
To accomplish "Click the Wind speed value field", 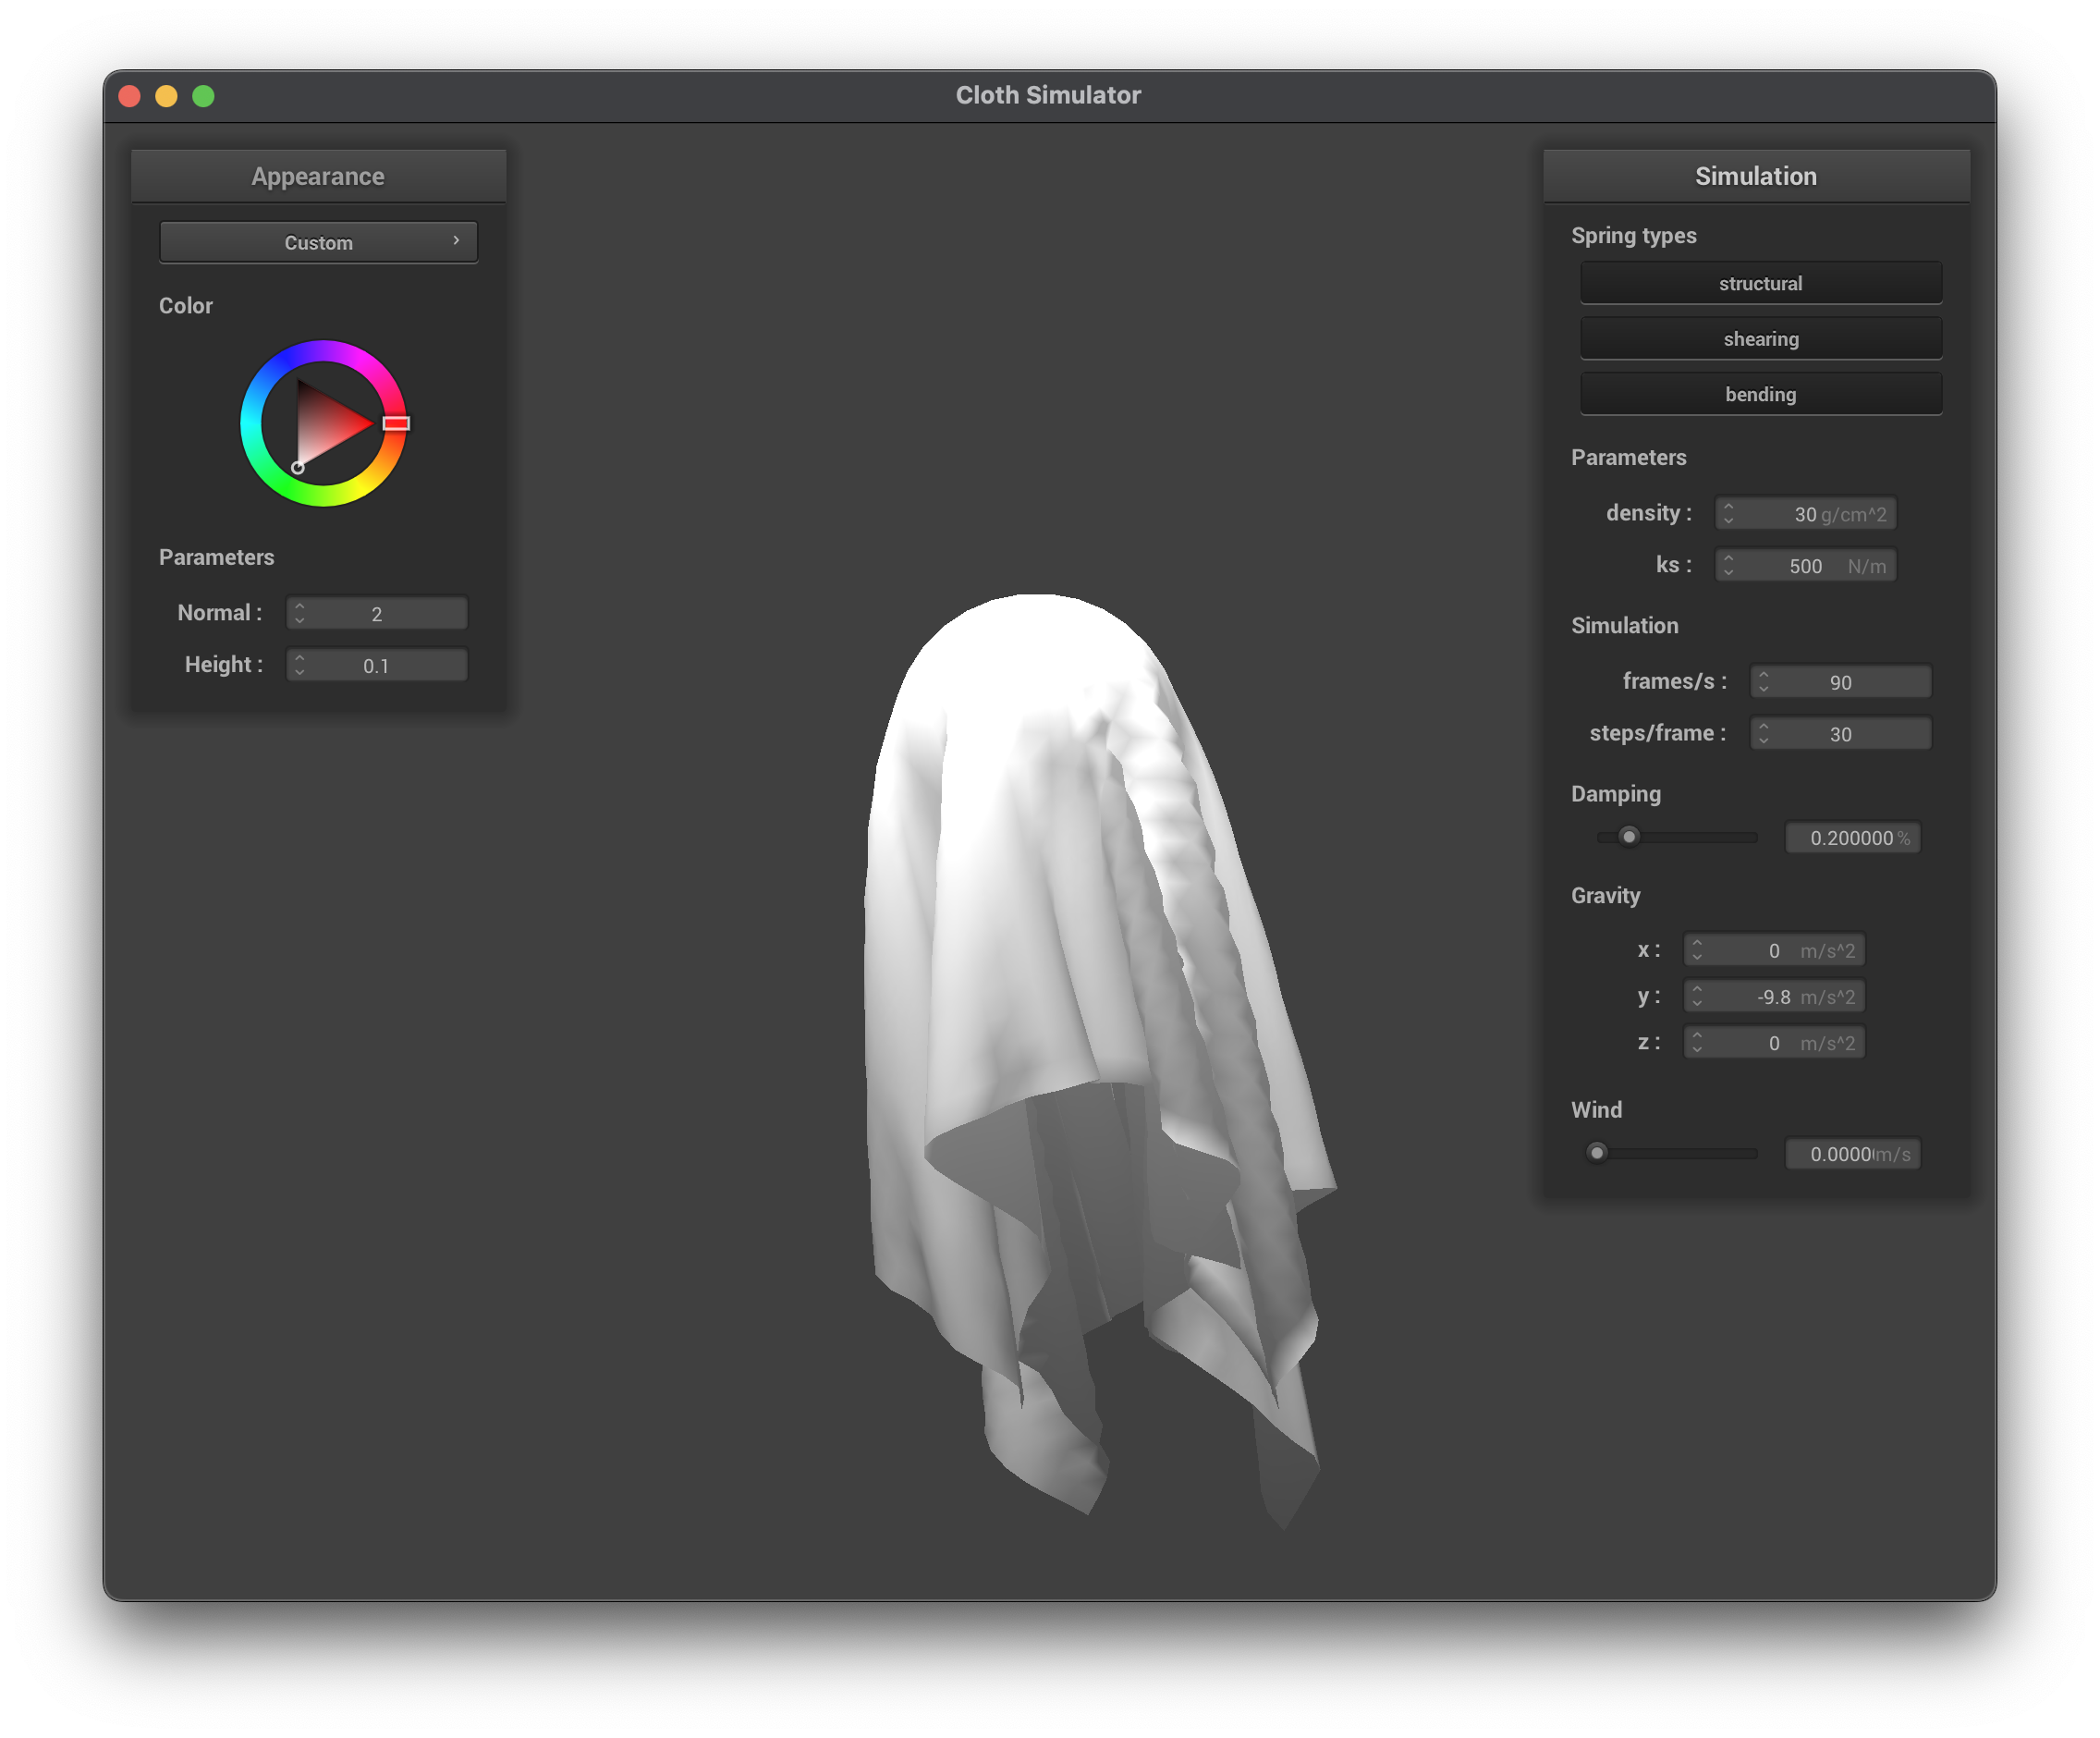I will pos(1852,1153).
